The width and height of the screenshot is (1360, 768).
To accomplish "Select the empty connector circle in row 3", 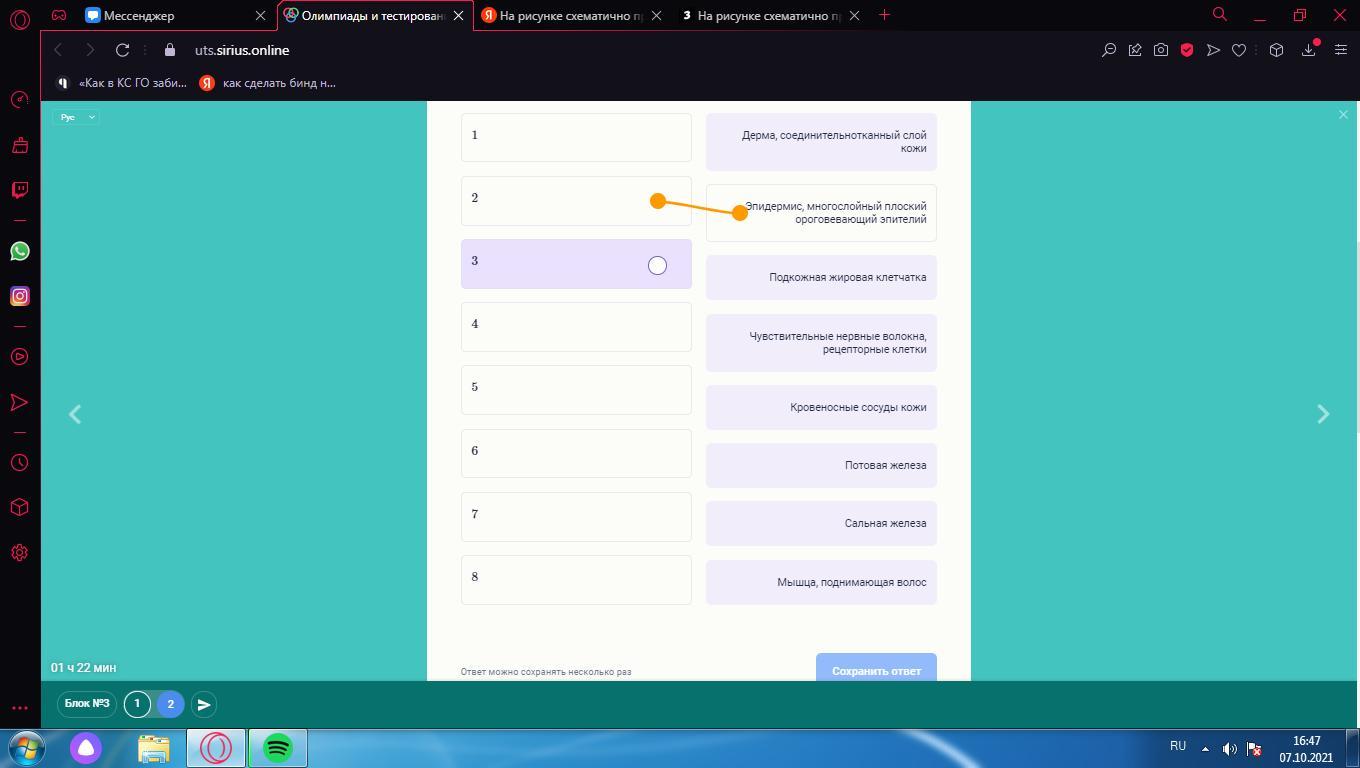I will [657, 265].
